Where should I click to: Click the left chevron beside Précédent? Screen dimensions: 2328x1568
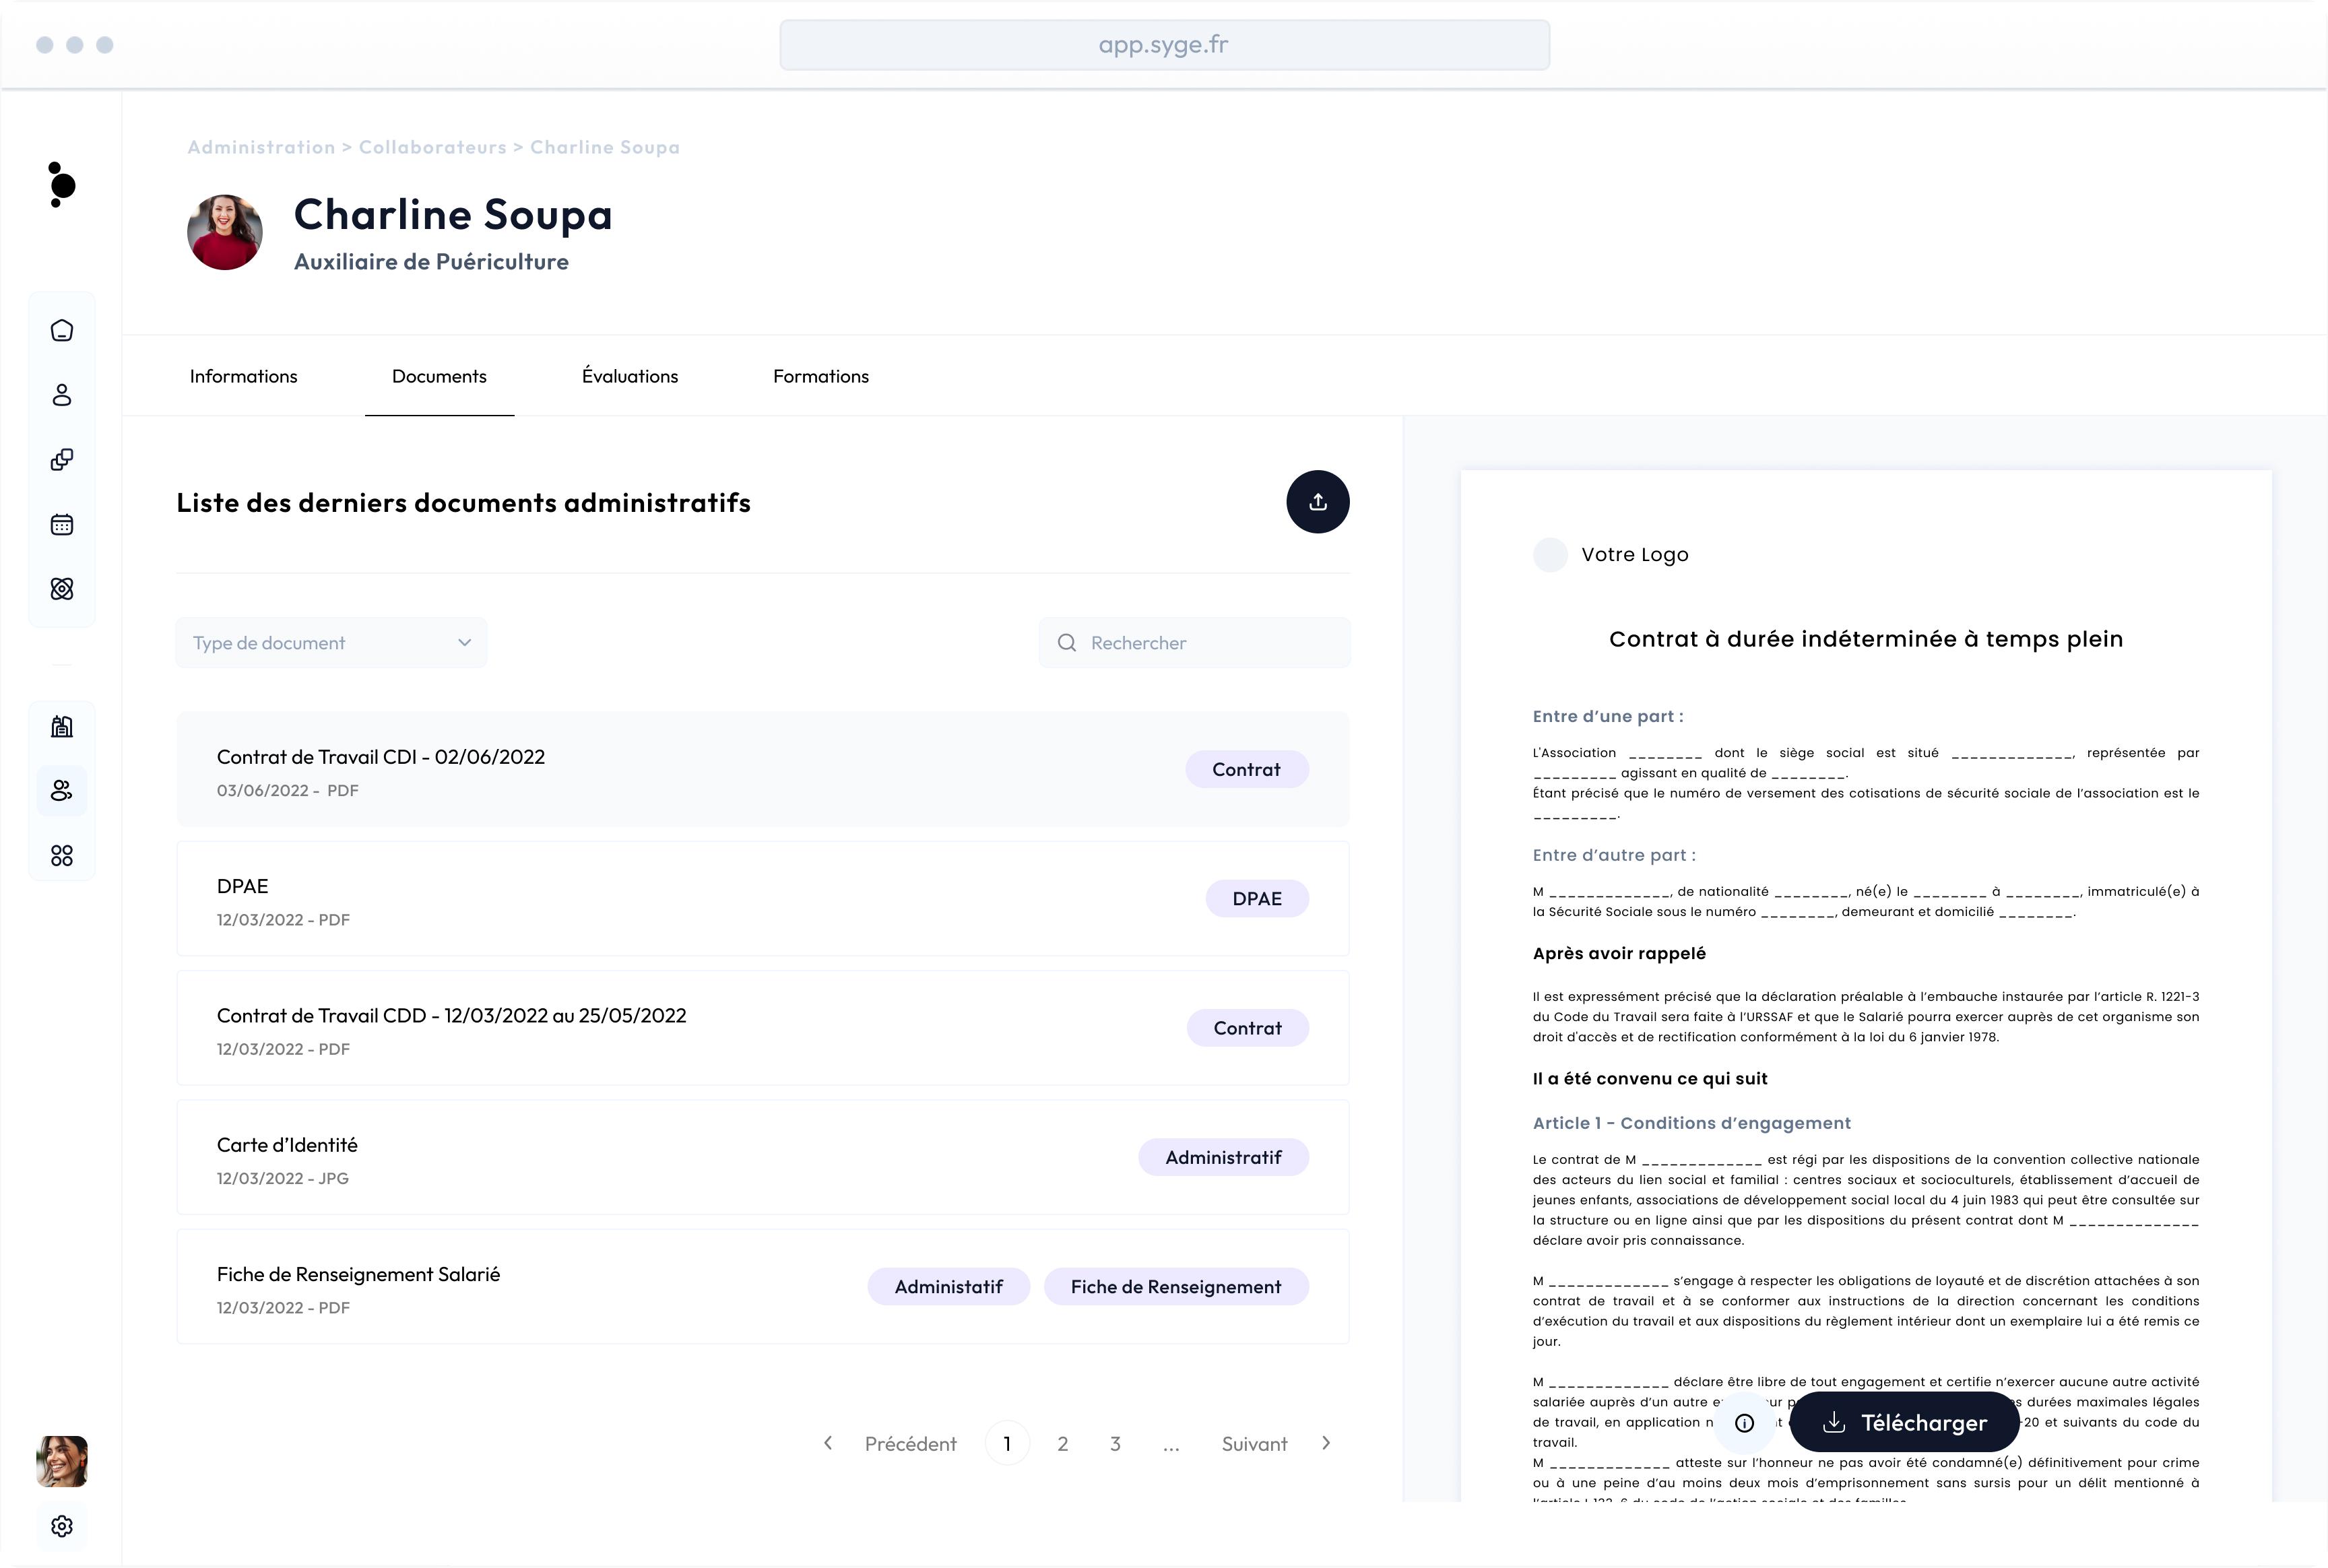pyautogui.click(x=828, y=1443)
